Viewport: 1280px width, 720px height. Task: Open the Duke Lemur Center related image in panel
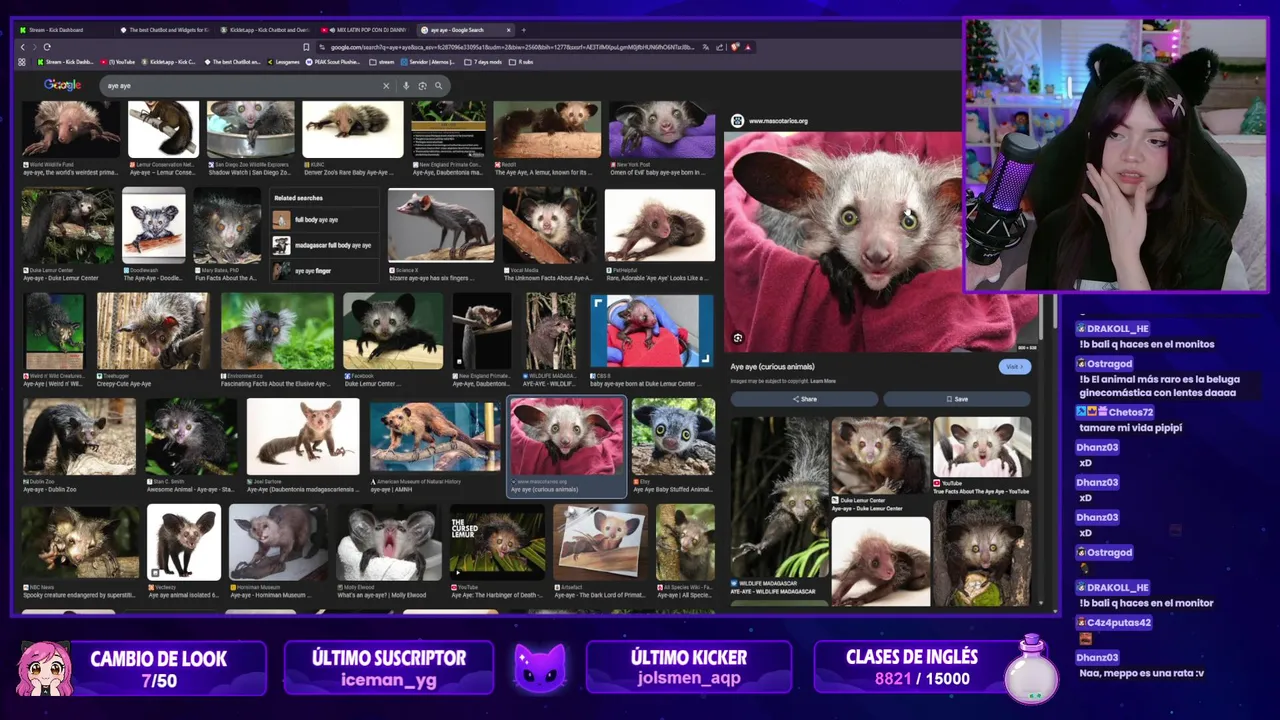pyautogui.click(x=881, y=456)
